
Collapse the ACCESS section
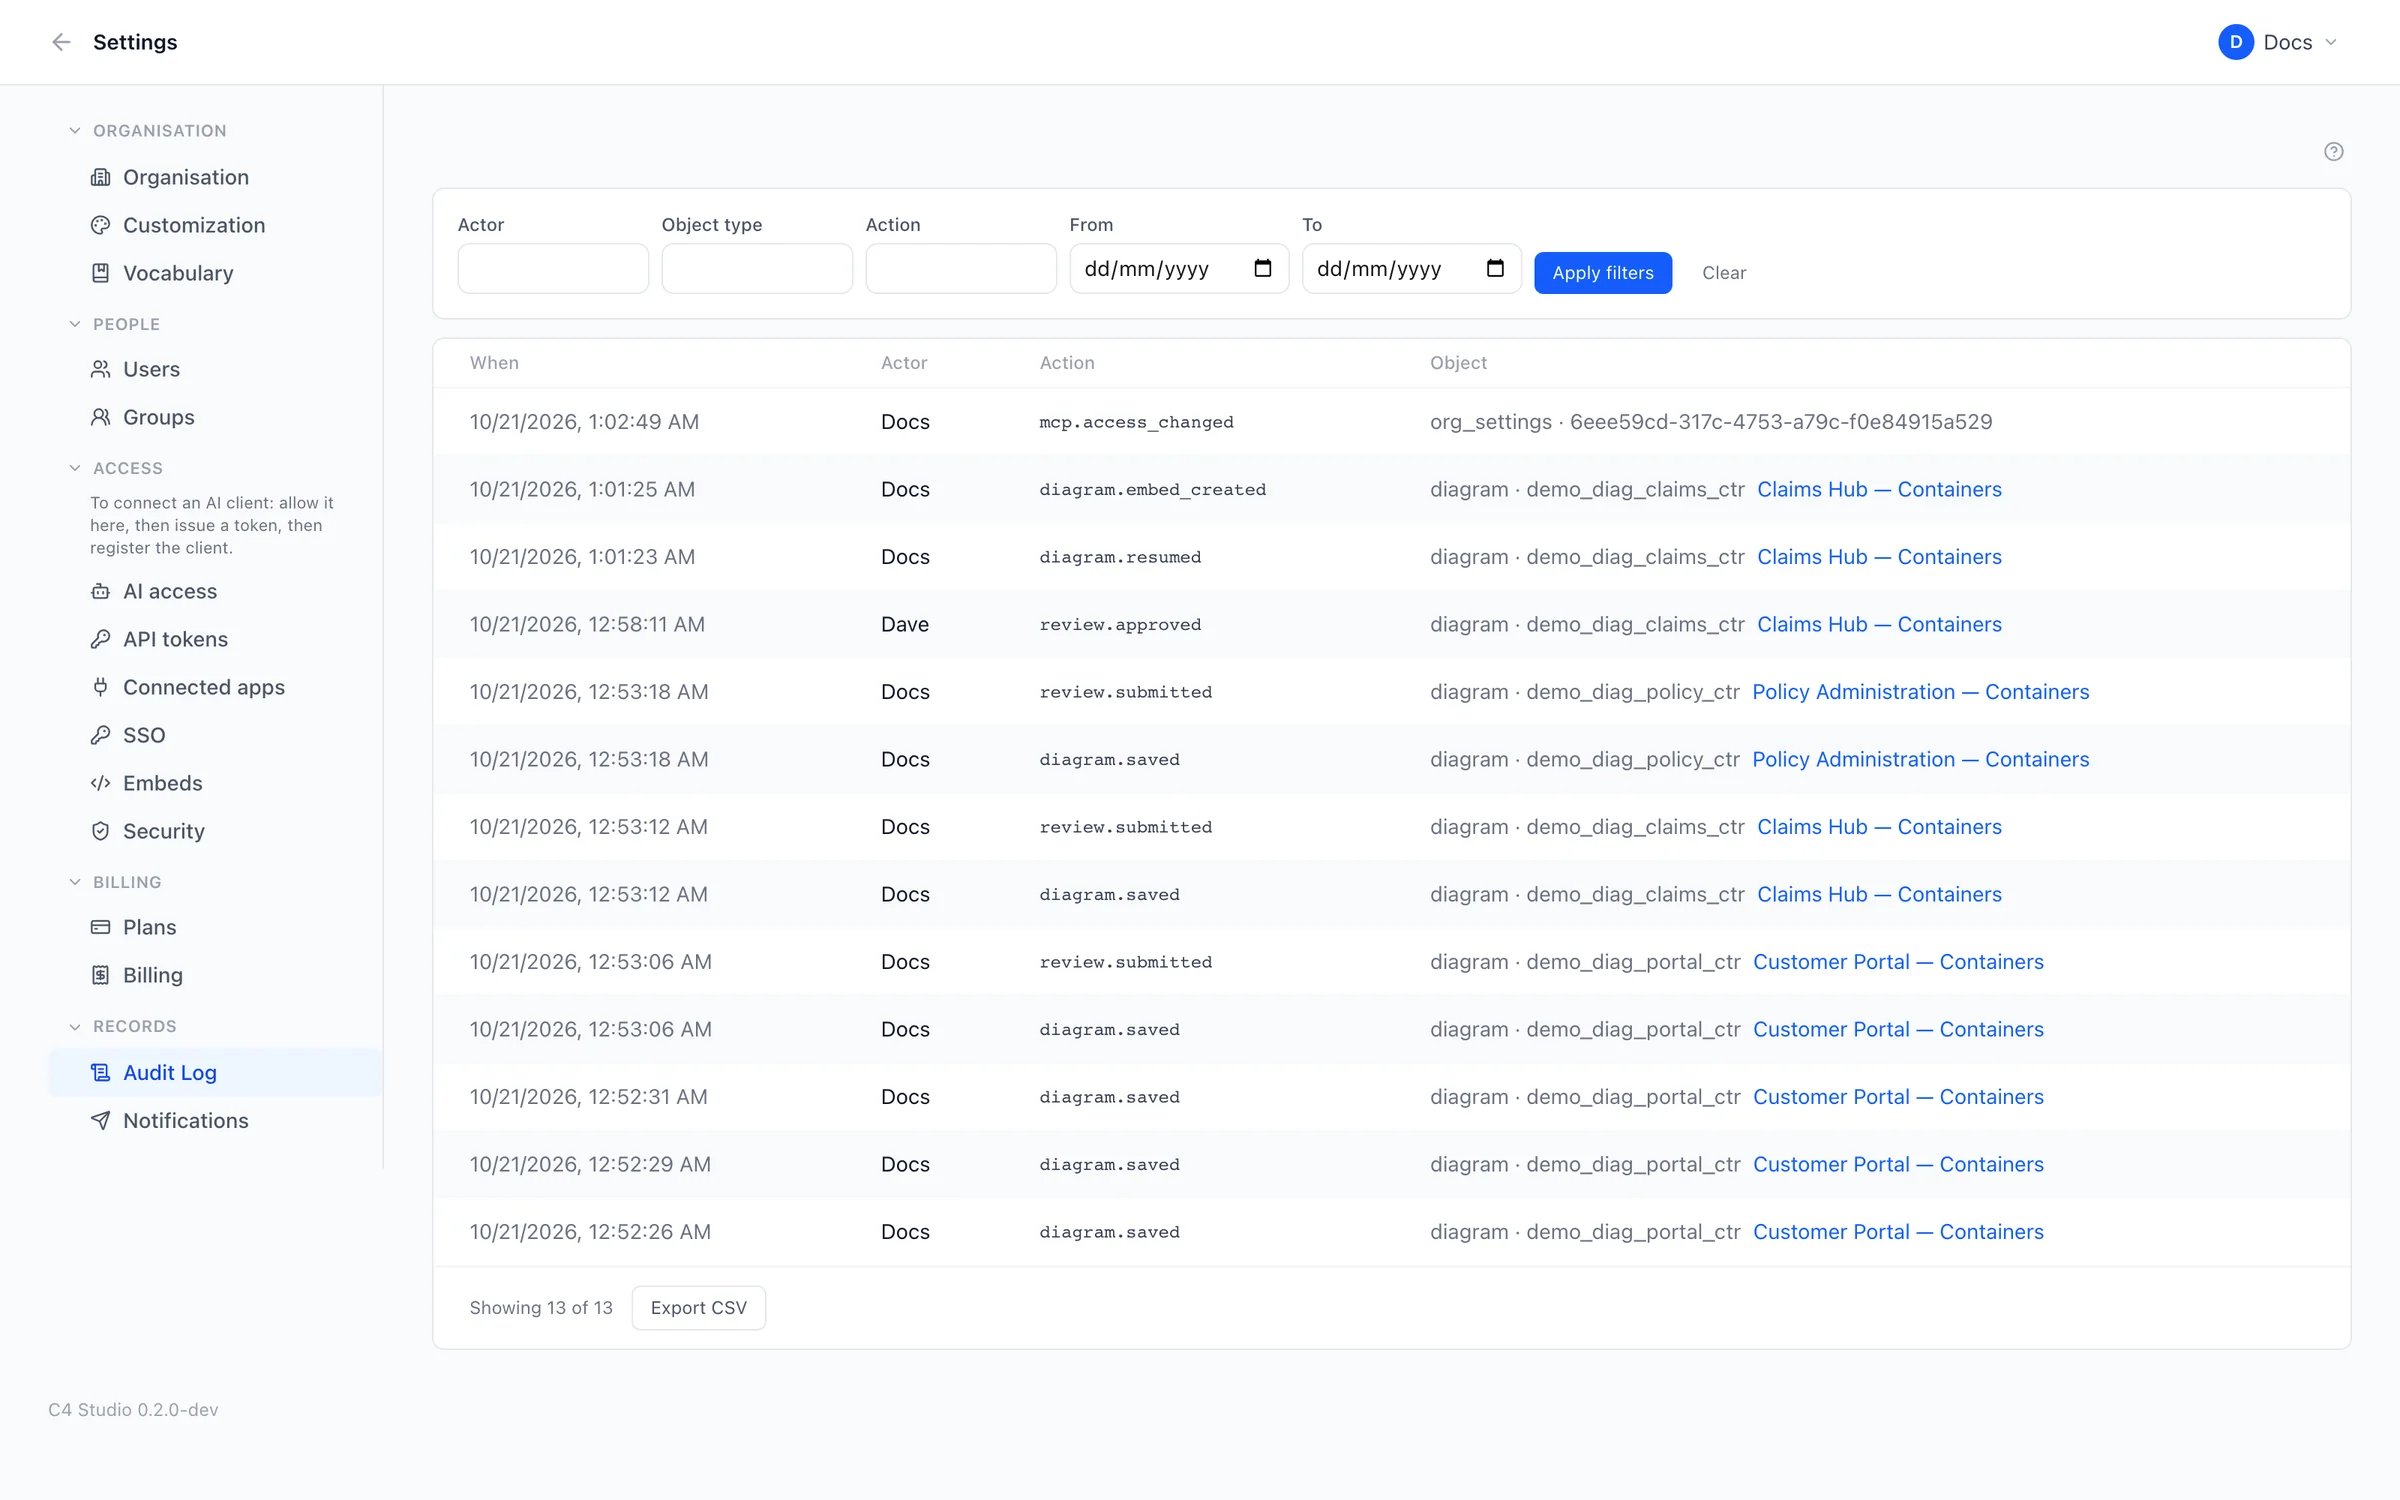tap(75, 468)
